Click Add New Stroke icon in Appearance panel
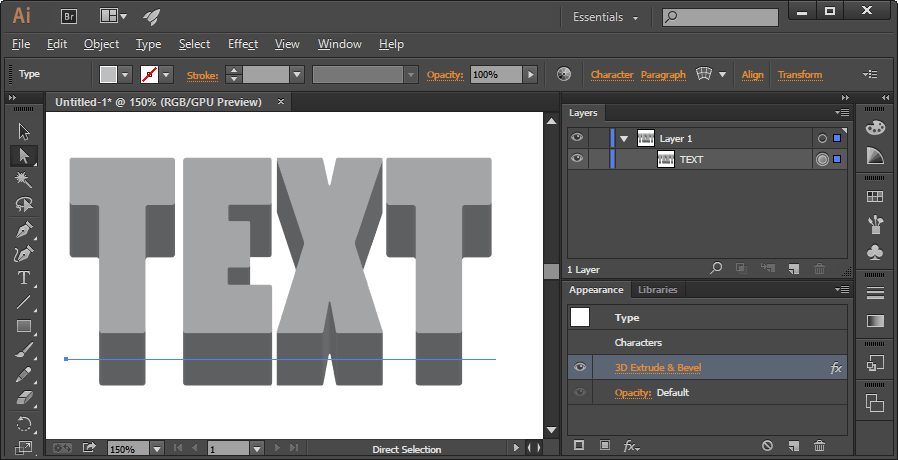898x460 pixels. pyautogui.click(x=579, y=445)
